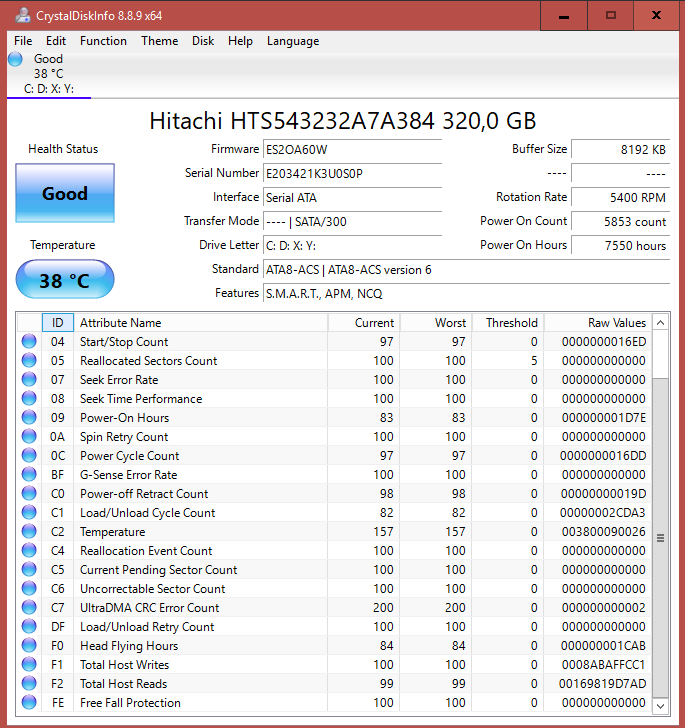This screenshot has height=728, width=685.
Task: Click the Transfer Mode field SATA/300
Action: click(x=352, y=222)
